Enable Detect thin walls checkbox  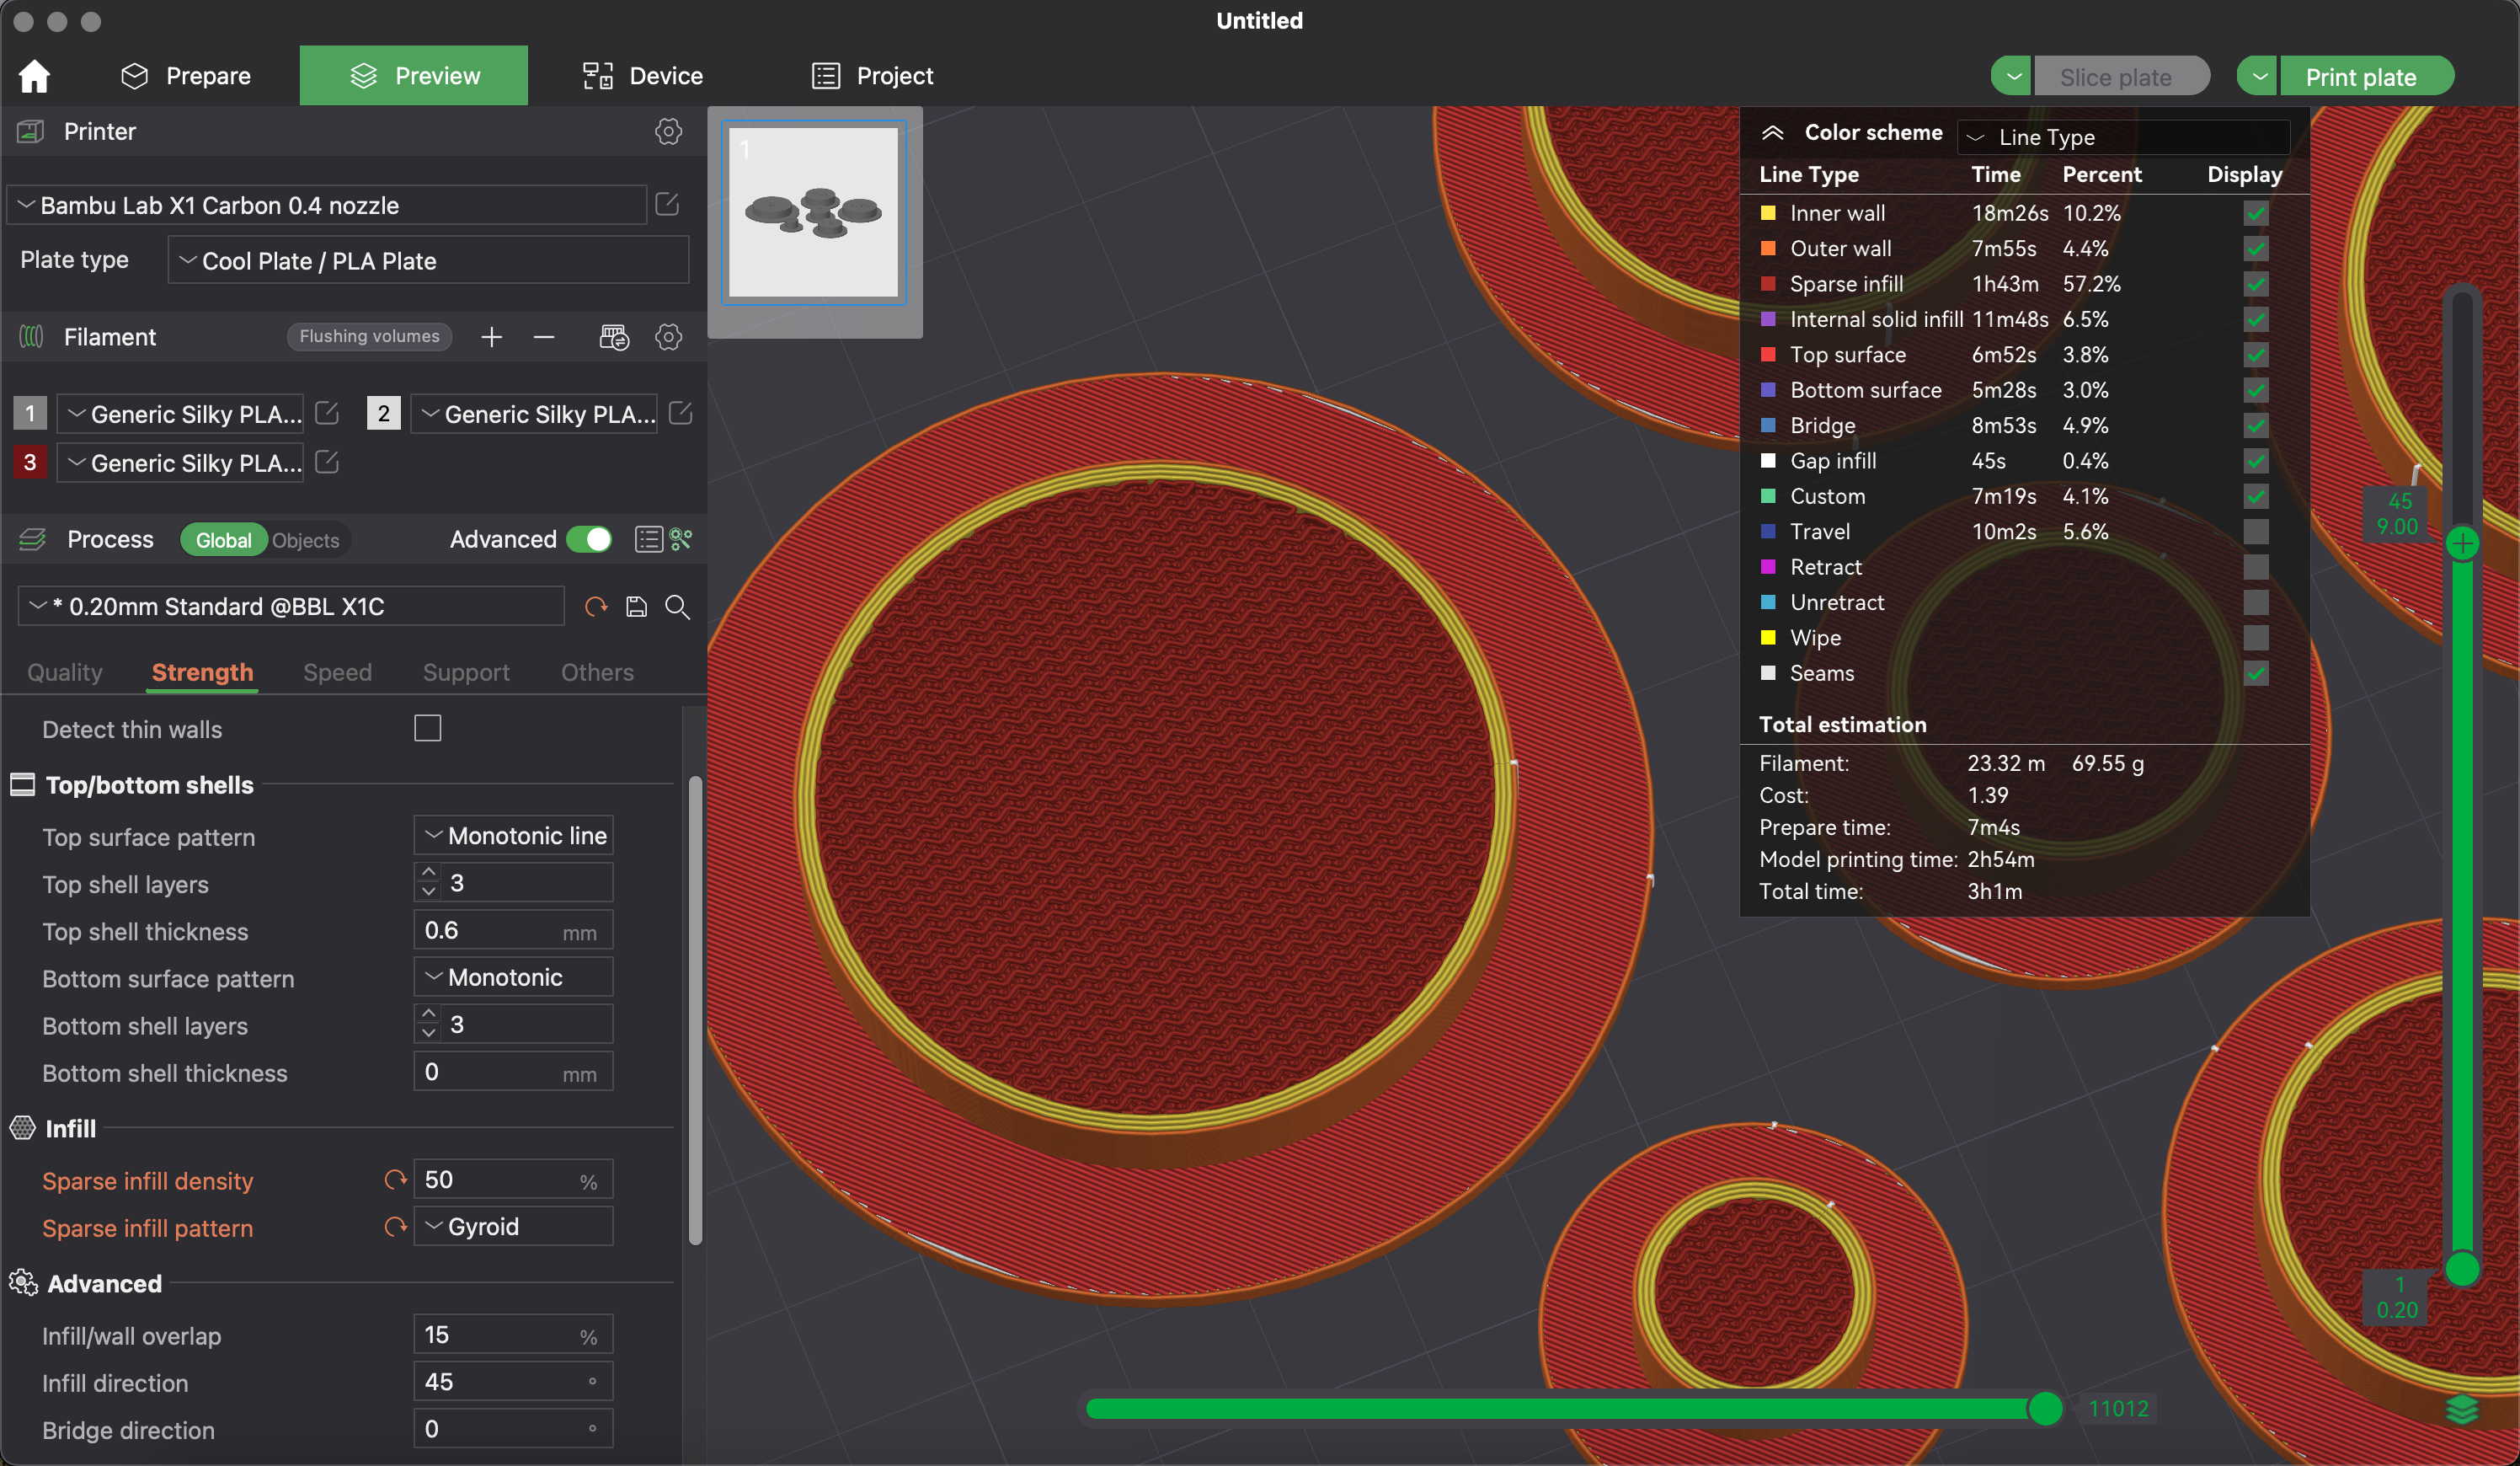[x=428, y=728]
